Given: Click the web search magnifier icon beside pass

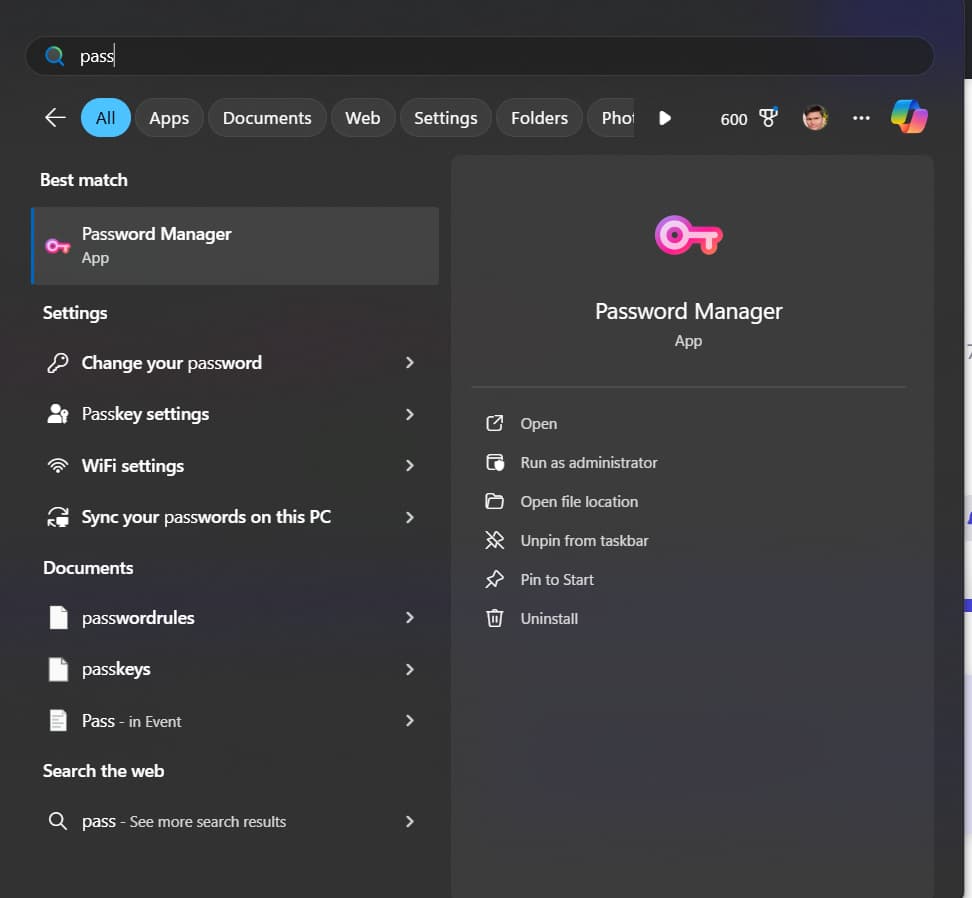Looking at the screenshot, I should coord(58,821).
